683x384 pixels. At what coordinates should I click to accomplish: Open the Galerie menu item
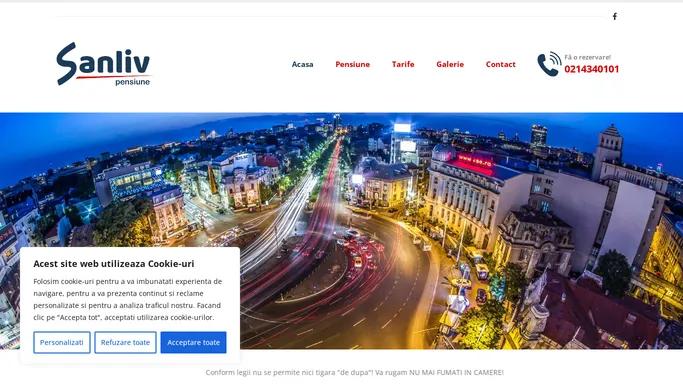tap(450, 64)
